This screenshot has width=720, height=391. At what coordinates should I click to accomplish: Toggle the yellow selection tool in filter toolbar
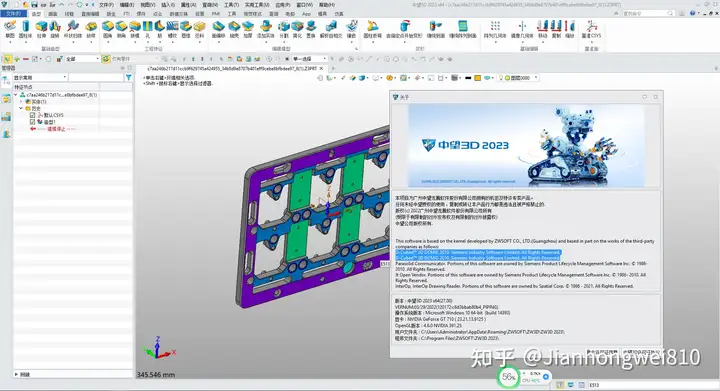[x=8, y=59]
